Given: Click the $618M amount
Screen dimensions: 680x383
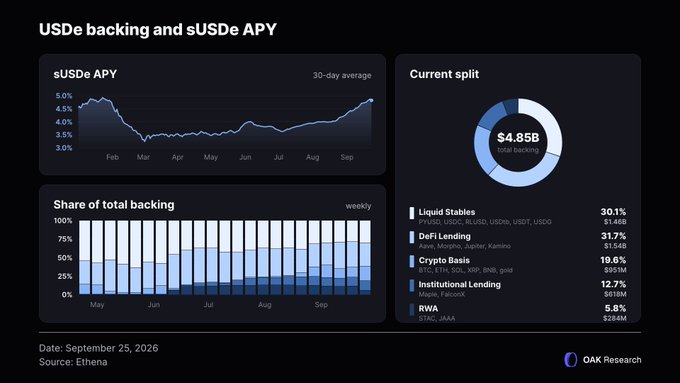Looking at the screenshot, I should [616, 294].
